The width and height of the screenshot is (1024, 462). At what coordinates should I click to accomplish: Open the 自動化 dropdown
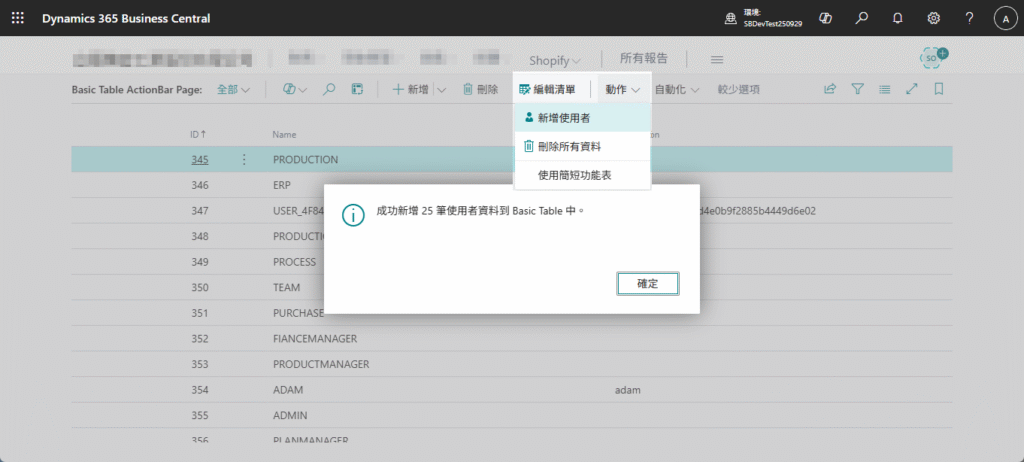677,90
